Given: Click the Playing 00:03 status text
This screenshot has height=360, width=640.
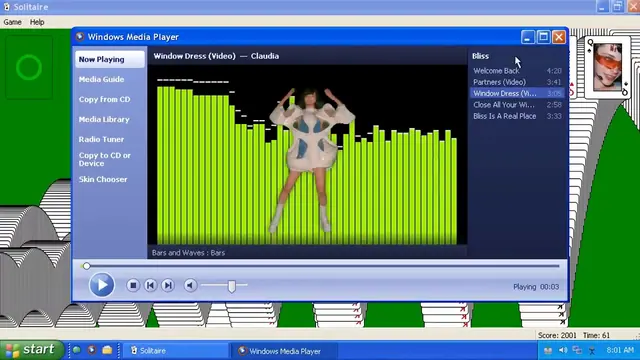Looking at the screenshot, I should point(536,287).
